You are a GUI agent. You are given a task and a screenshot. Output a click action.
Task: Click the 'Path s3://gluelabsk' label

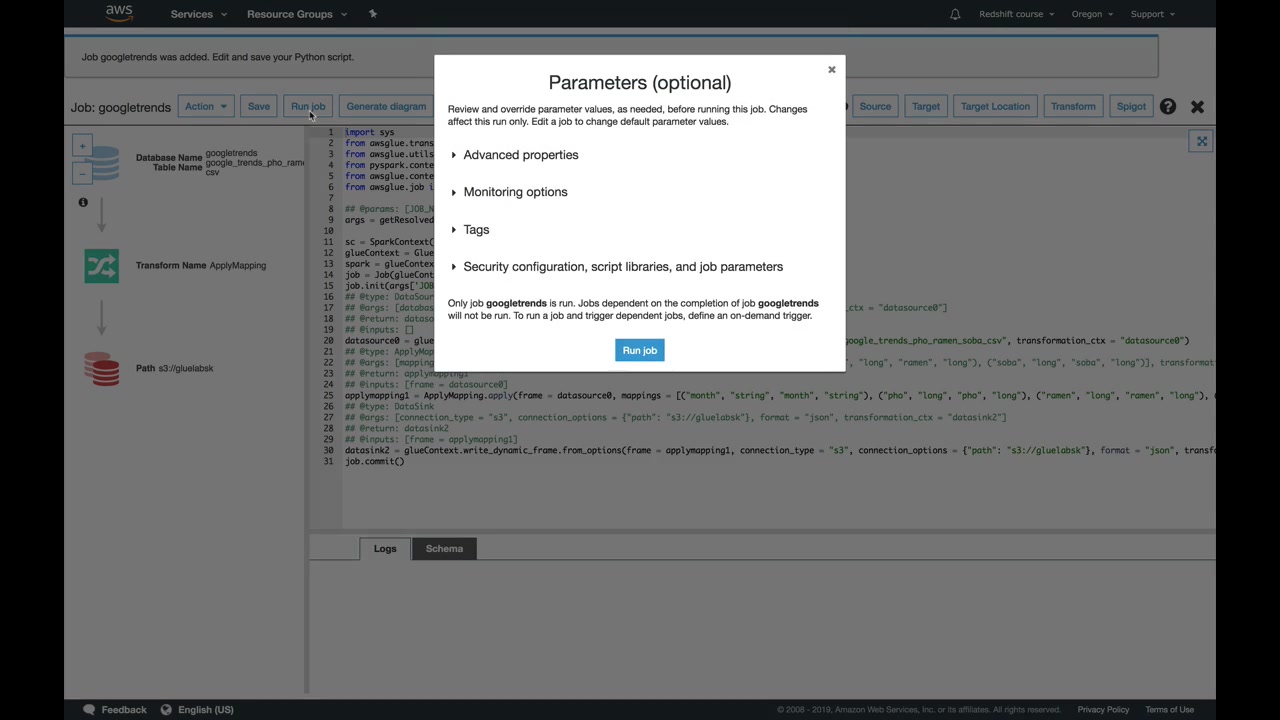pyautogui.click(x=175, y=369)
